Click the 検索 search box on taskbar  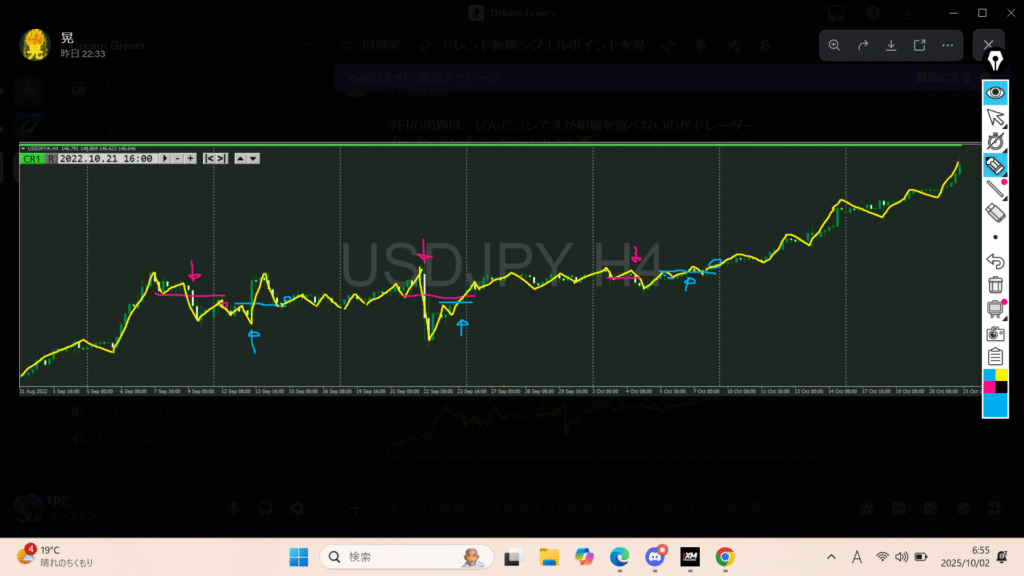[410, 556]
